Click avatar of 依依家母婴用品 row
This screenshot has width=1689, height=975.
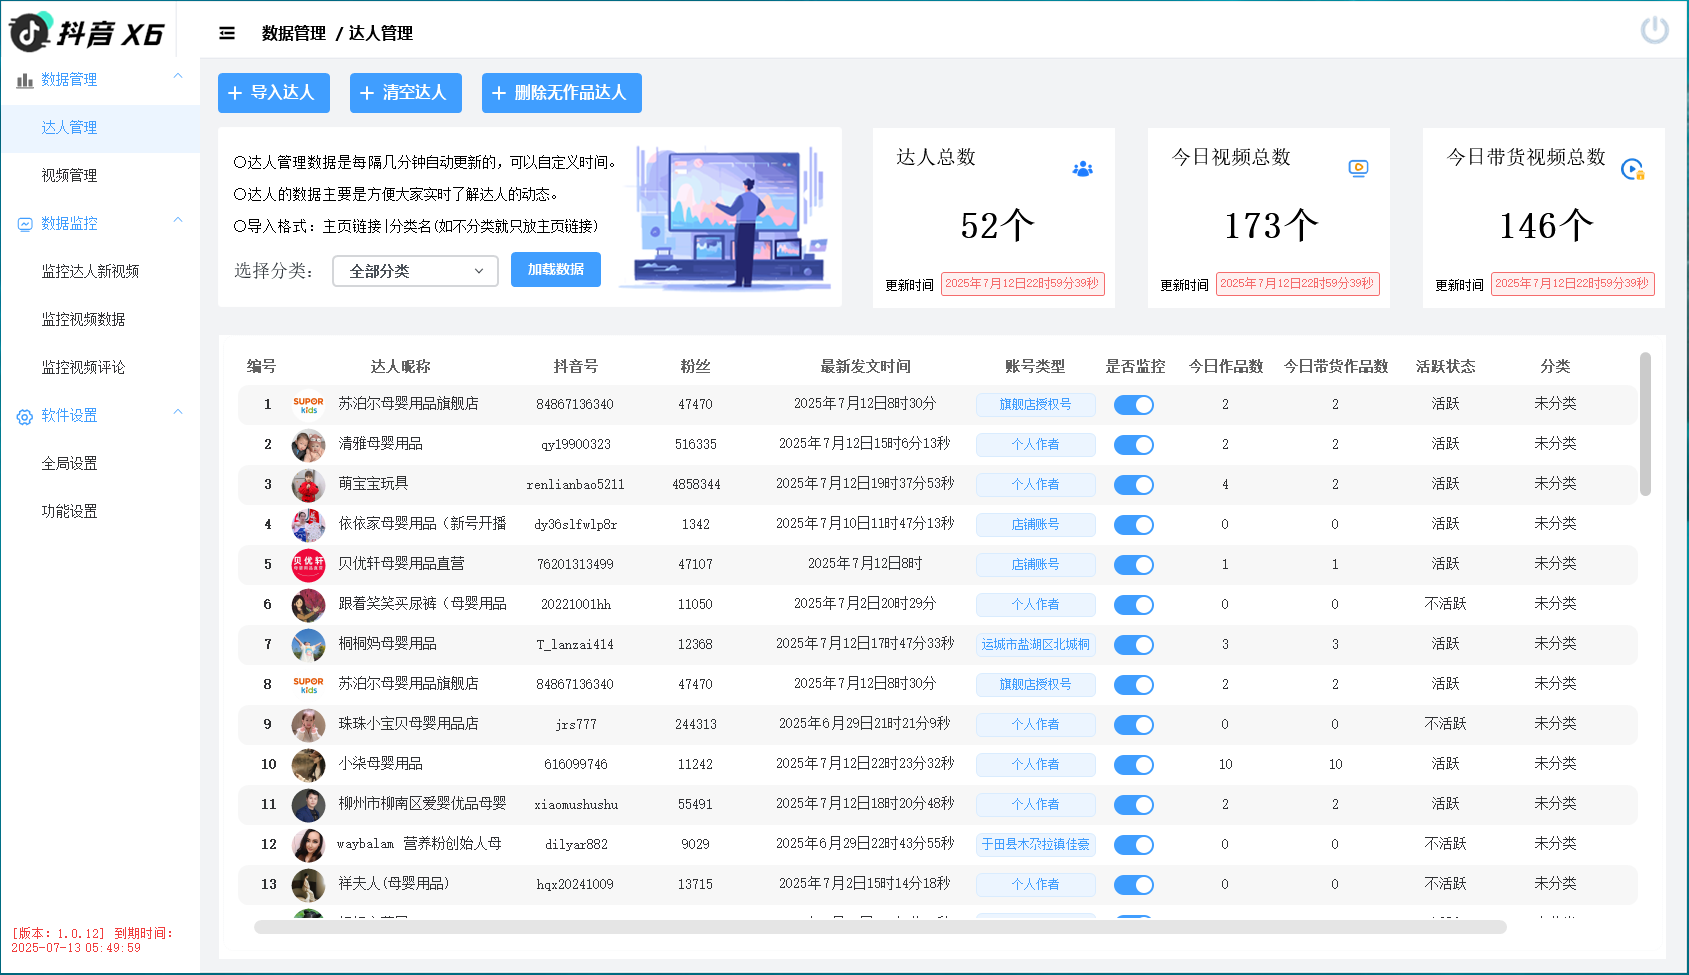[308, 525]
